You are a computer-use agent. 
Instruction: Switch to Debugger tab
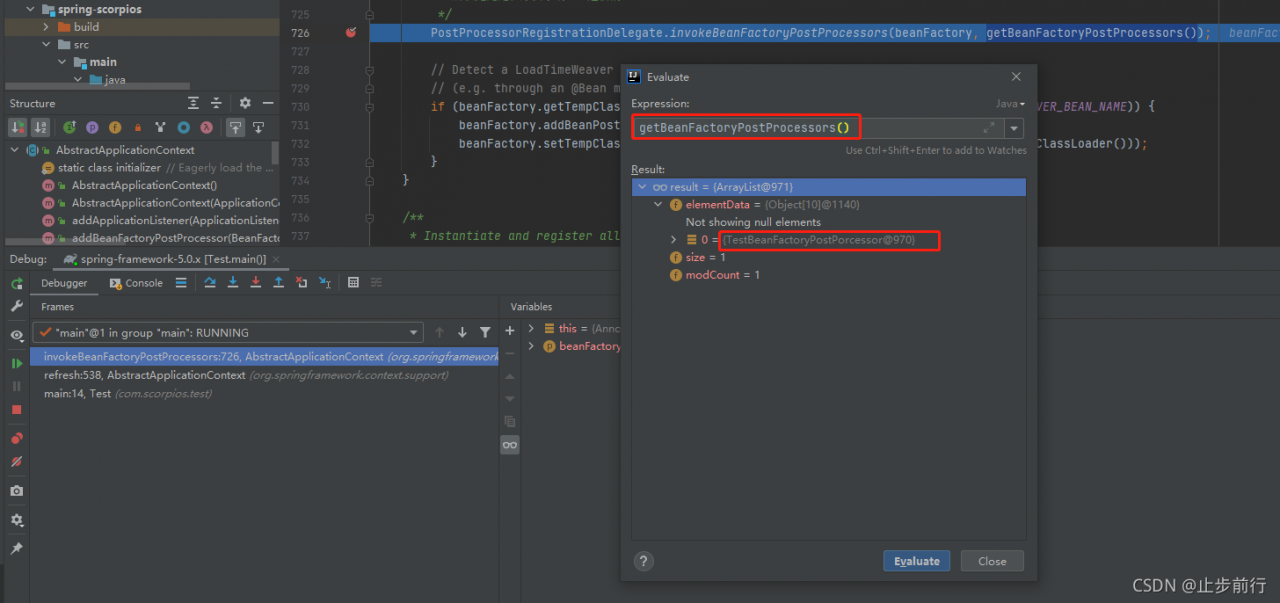(64, 283)
